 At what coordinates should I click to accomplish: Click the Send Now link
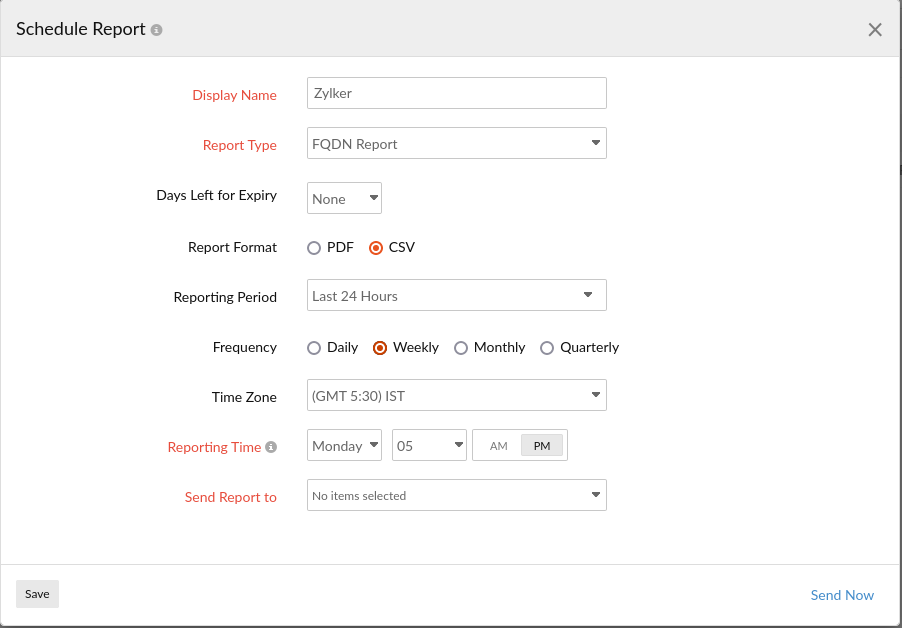pos(842,595)
